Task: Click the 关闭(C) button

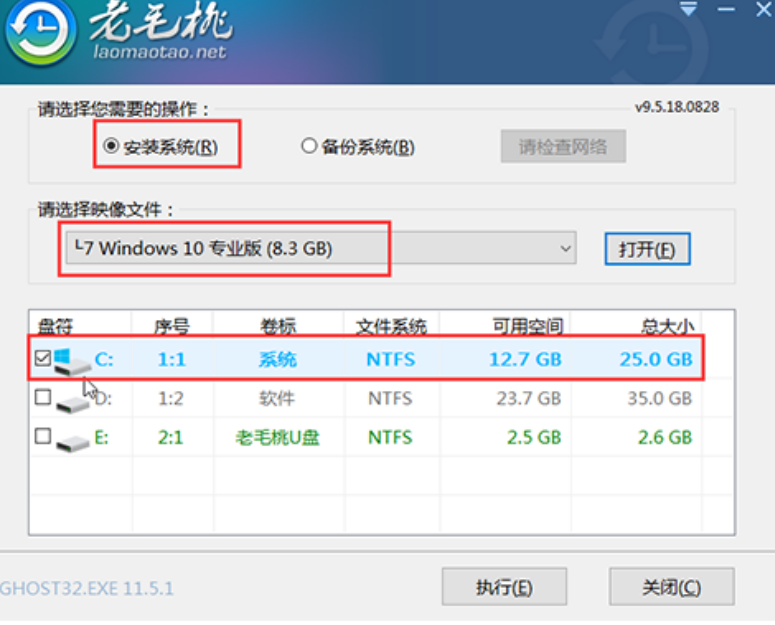Action: tap(672, 587)
